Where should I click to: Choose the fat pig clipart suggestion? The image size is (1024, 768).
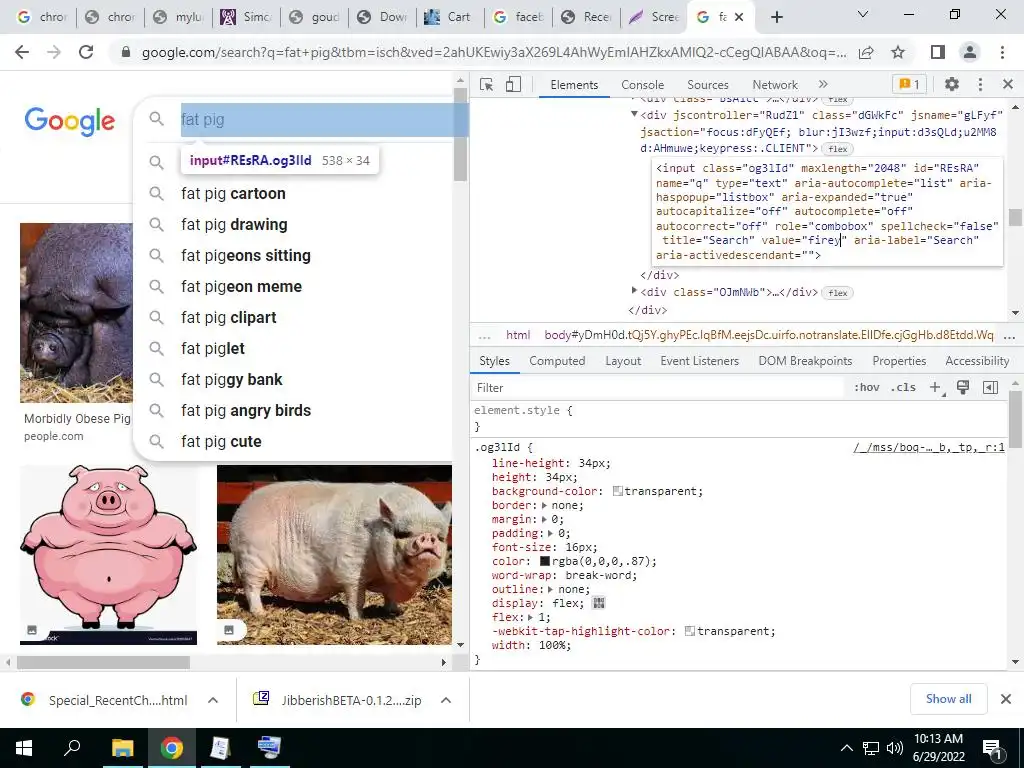click(229, 318)
